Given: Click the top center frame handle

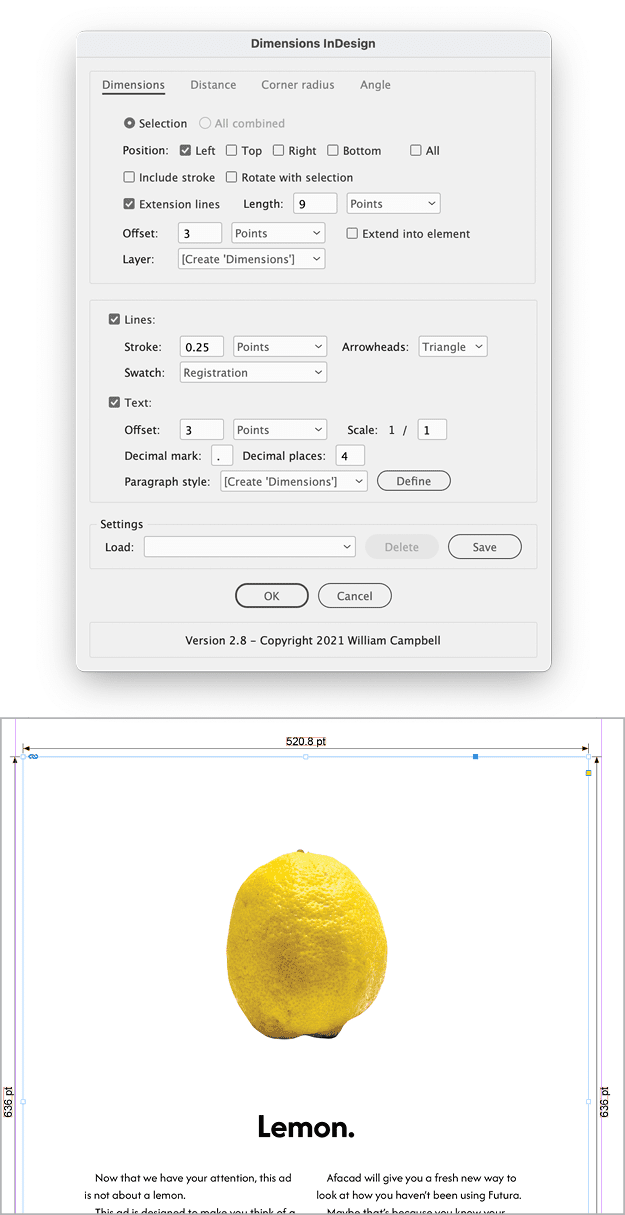Looking at the screenshot, I should [x=306, y=757].
